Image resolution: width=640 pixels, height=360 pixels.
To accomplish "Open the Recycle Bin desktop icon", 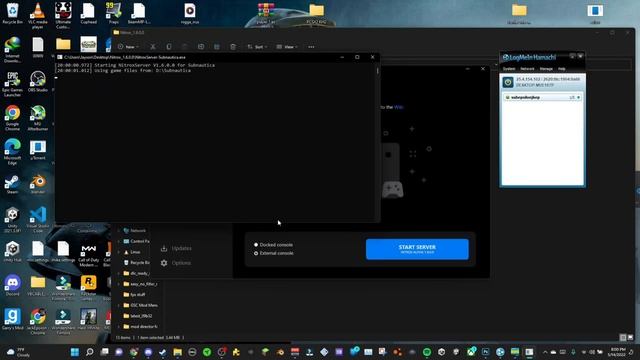I will (12, 13).
